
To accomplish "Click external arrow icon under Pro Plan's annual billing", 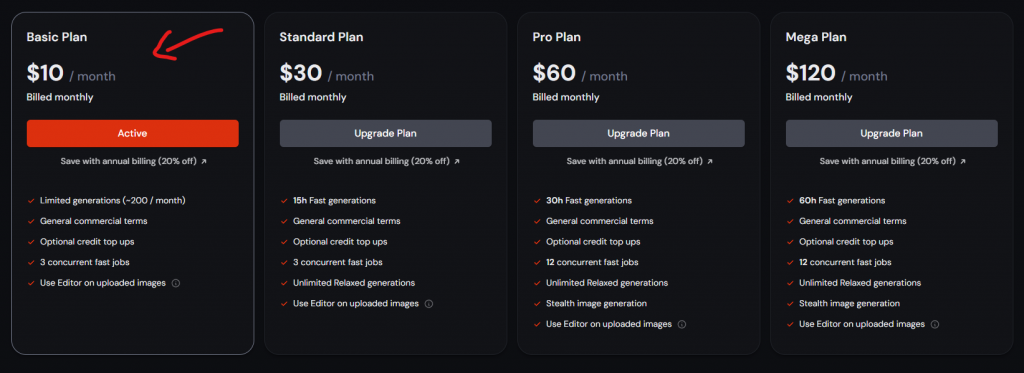I will coord(710,161).
